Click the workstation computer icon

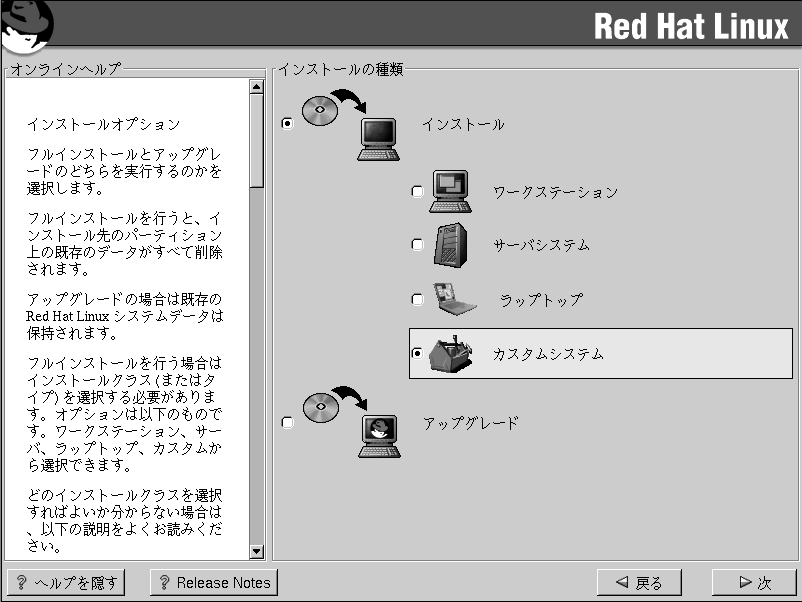tap(450, 192)
